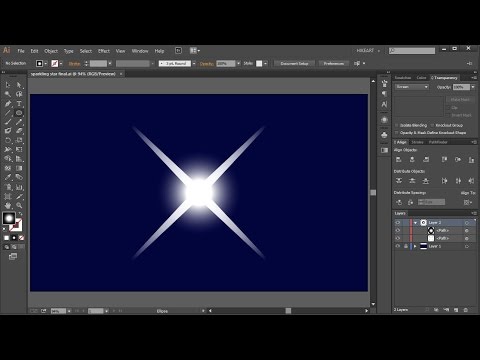Select the Blend tool
Viewport: 480px width, 360px height.
point(19,177)
